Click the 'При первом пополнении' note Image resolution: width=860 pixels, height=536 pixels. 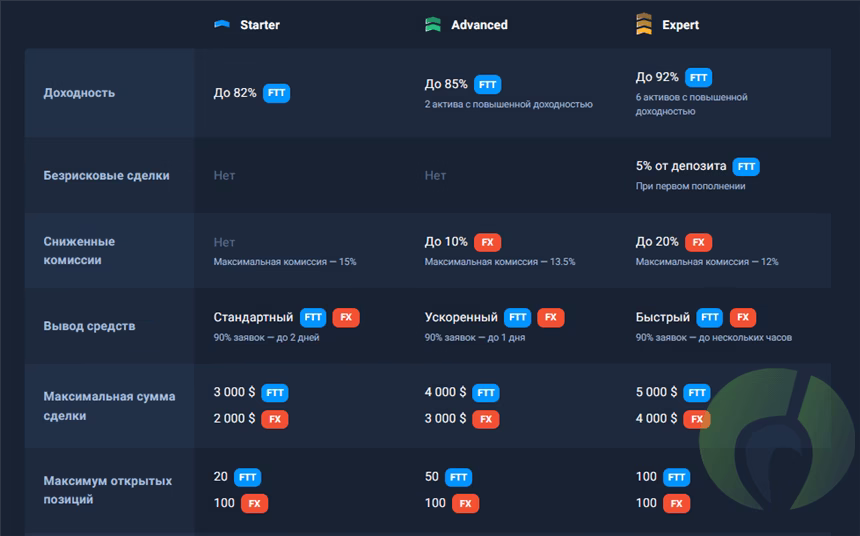point(690,186)
